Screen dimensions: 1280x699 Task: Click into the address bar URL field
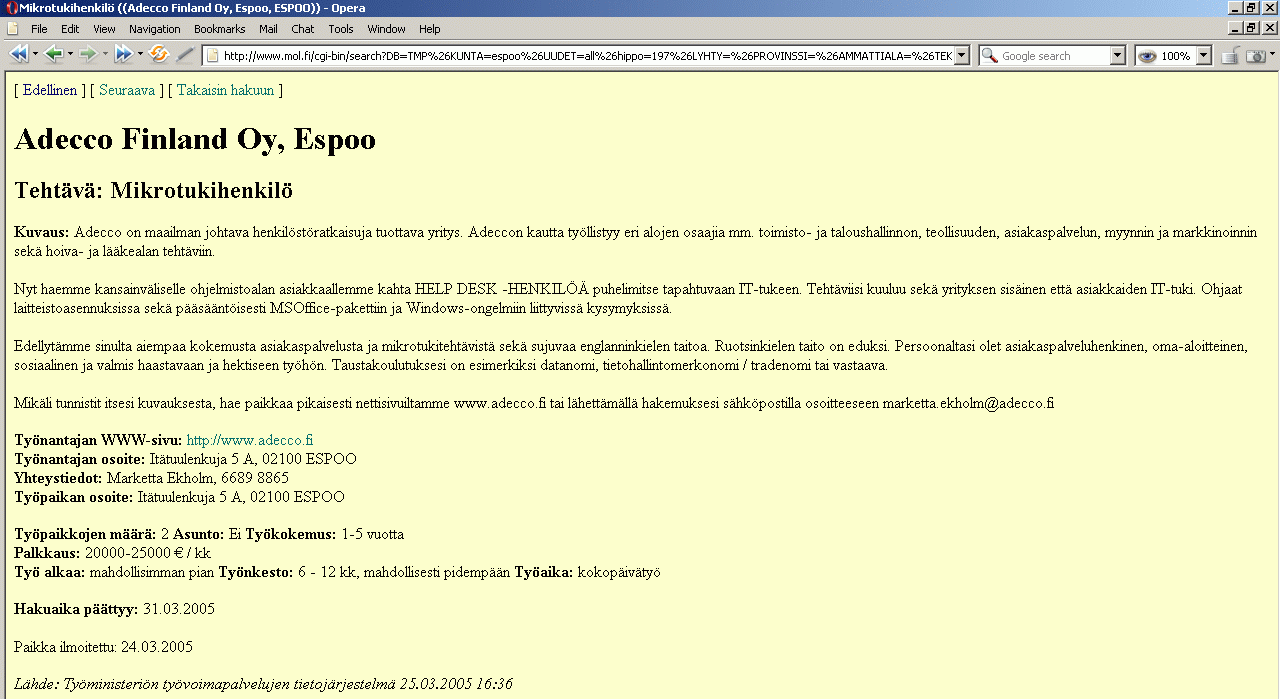pyautogui.click(x=587, y=56)
